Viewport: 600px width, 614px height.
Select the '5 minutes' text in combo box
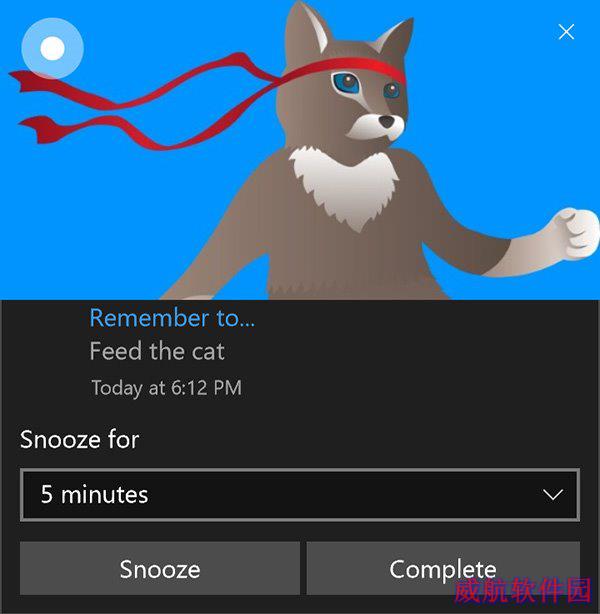coord(94,494)
